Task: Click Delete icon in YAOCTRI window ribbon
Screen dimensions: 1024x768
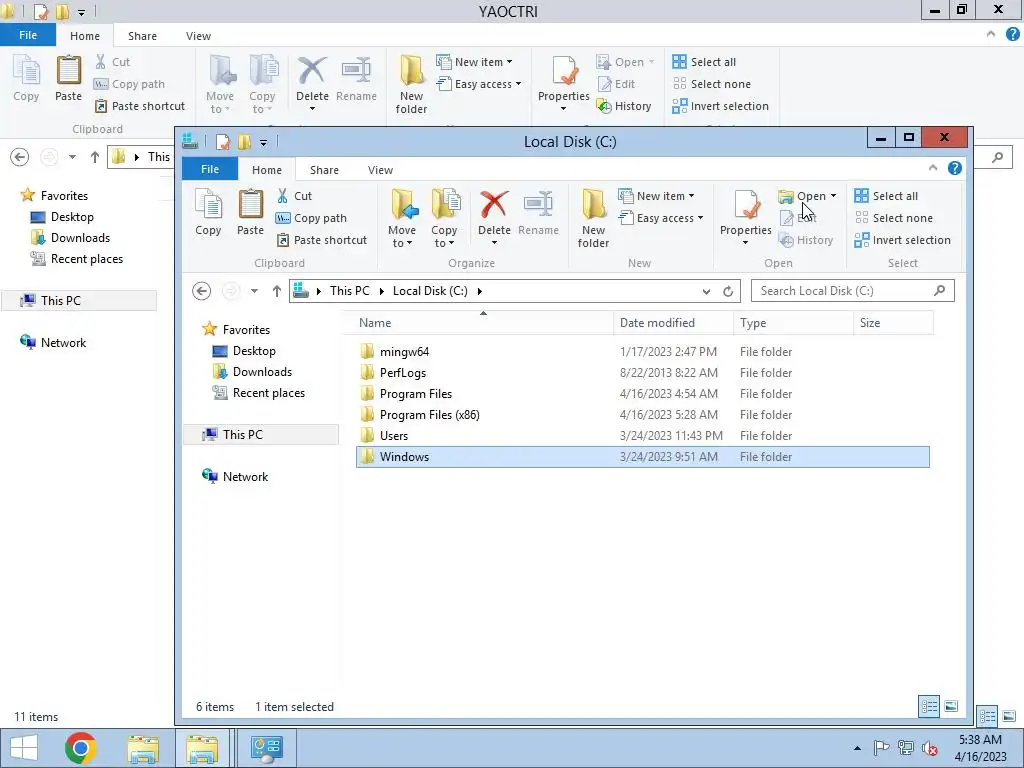Action: click(x=312, y=71)
